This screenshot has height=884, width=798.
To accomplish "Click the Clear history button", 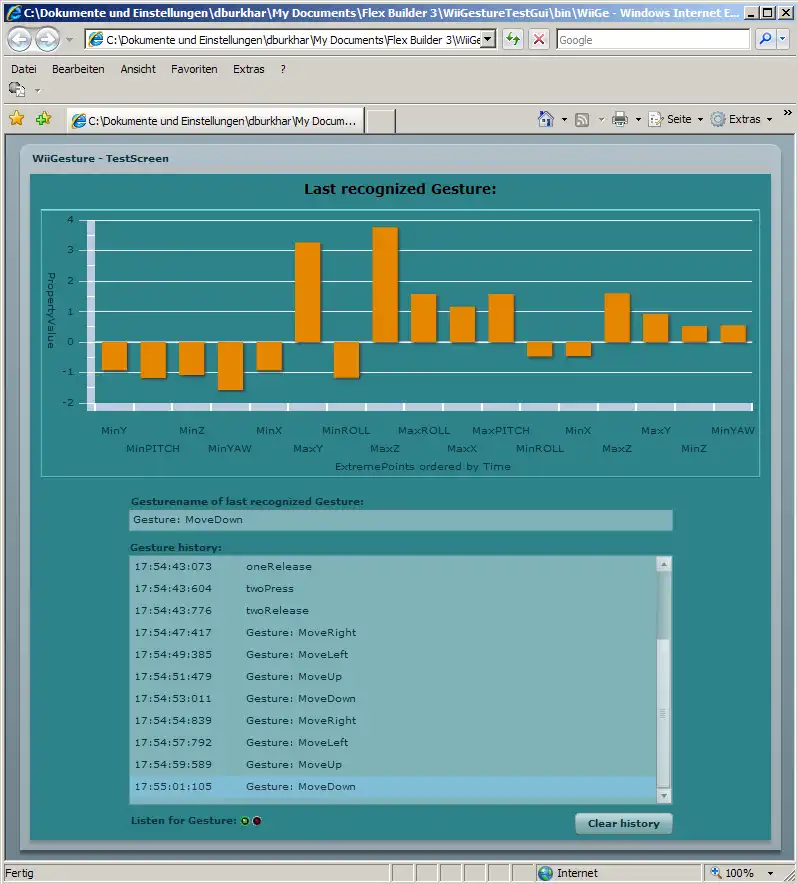I will coord(624,824).
